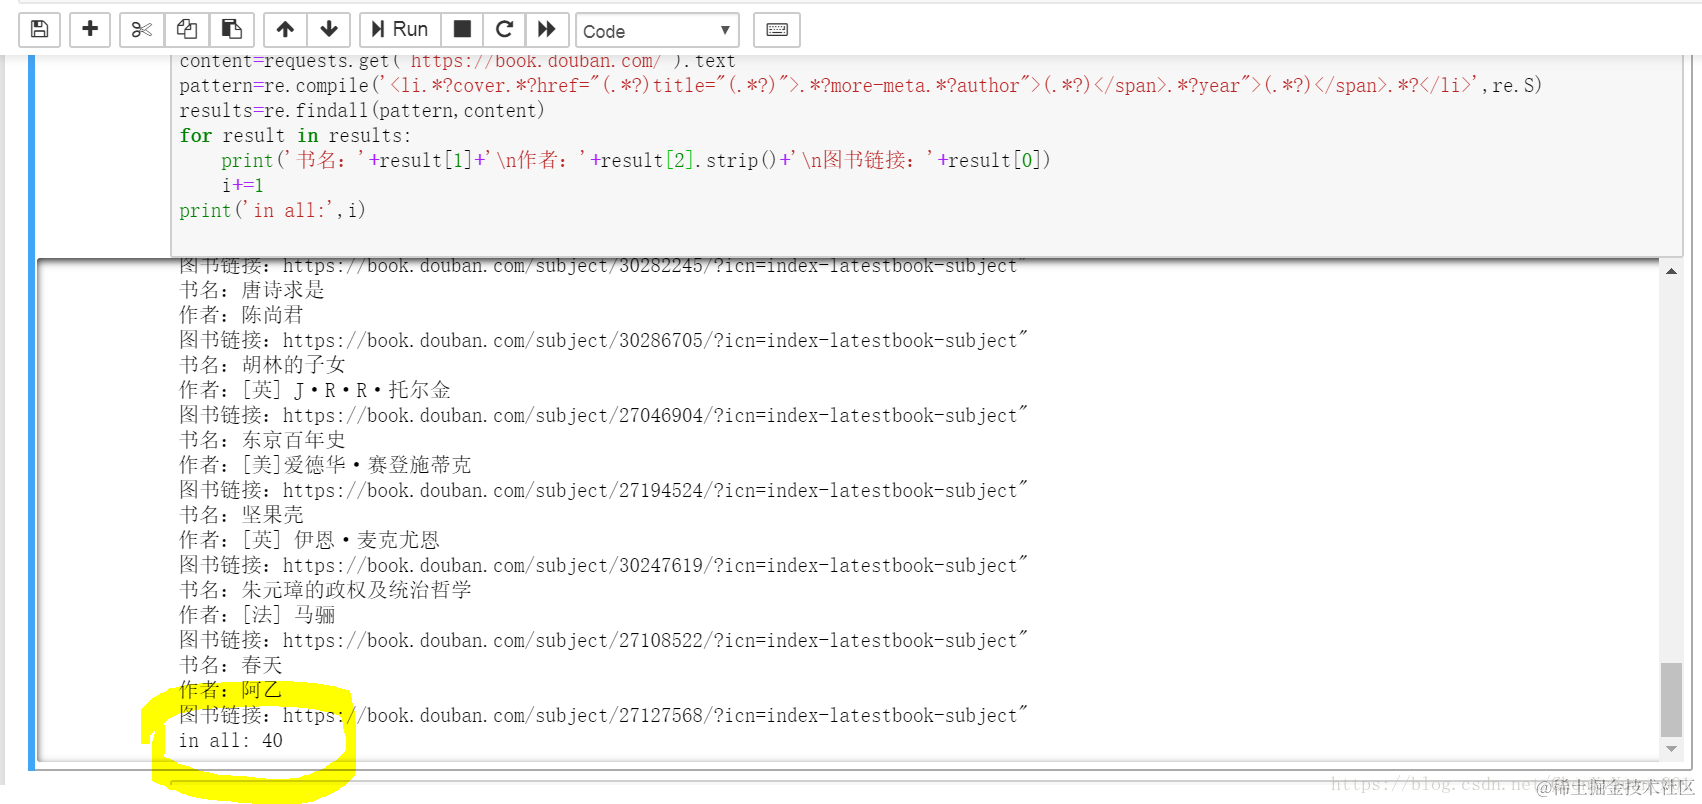This screenshot has width=1702, height=804.
Task: Click output text '作者：[英] 伊恩·麦克尤恩'
Action: [309, 540]
